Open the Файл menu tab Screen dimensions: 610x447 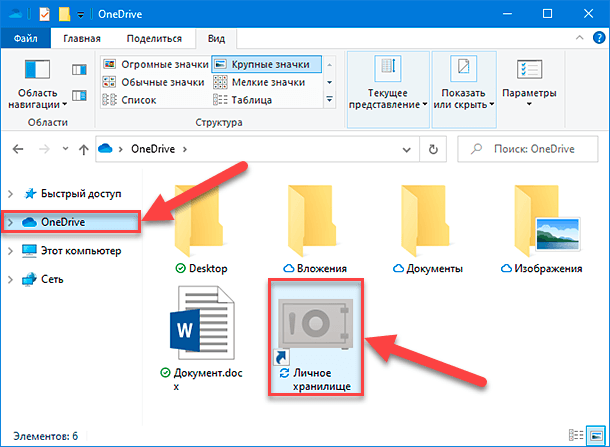26,39
